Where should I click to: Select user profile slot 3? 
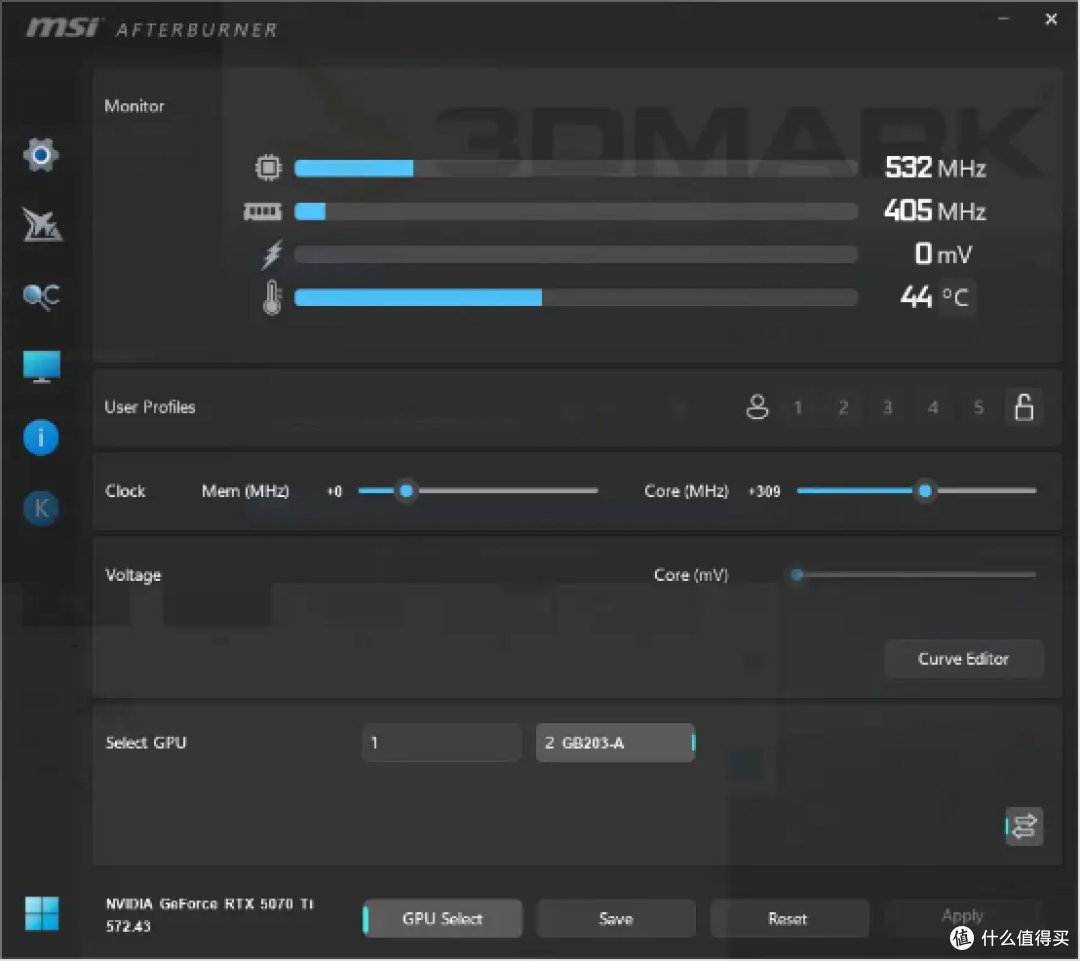888,407
